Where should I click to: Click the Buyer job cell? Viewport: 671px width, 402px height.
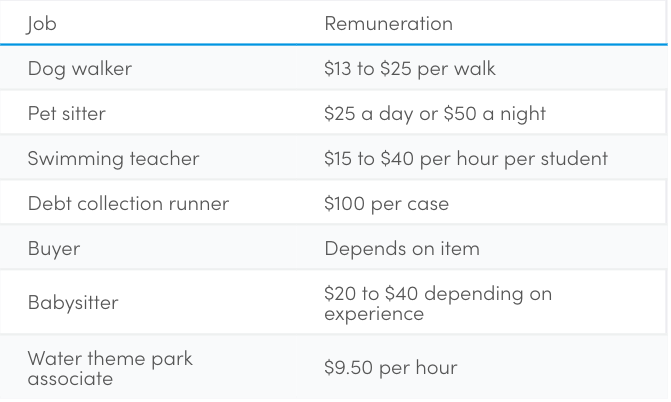point(54,249)
